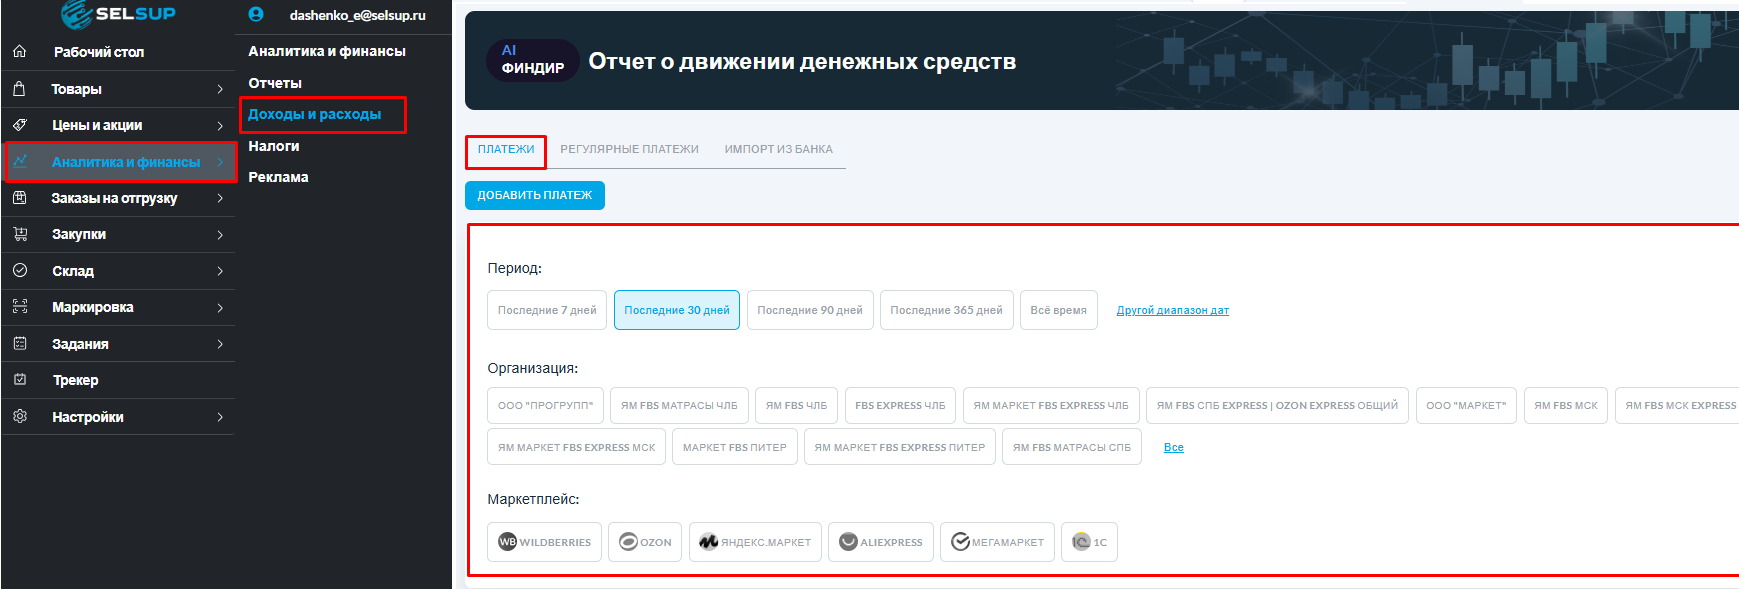Toggle organization ЯМ FBS МАТРАСЫ СПБ
This screenshot has height=589, width=1739.
tap(1072, 447)
